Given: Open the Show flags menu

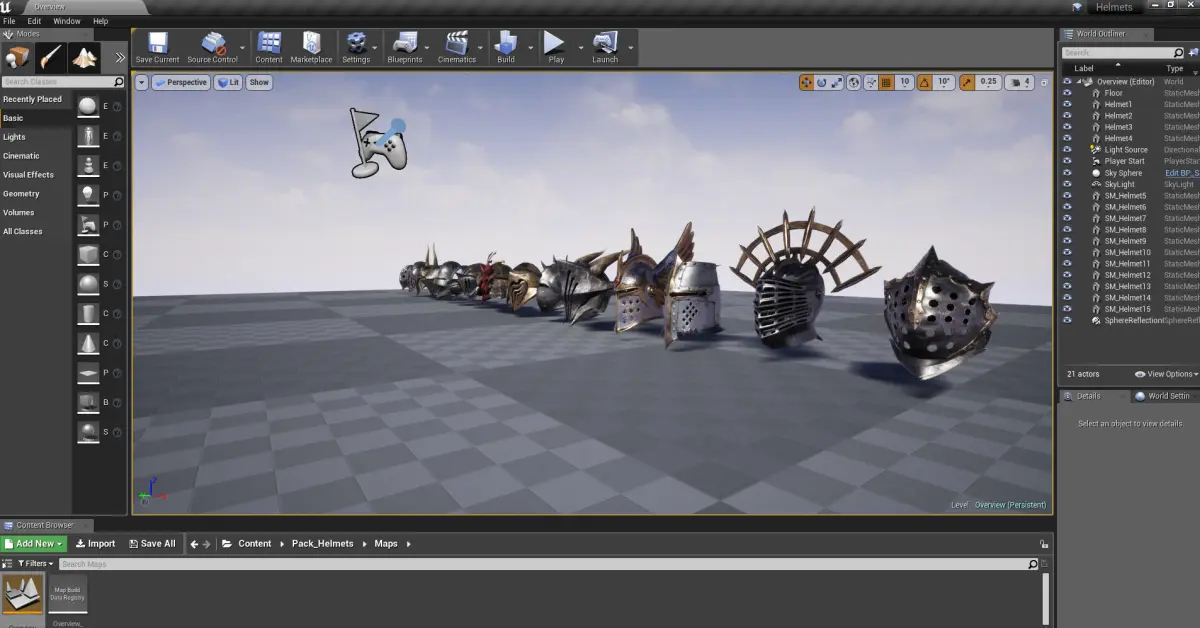Looking at the screenshot, I should click(259, 82).
